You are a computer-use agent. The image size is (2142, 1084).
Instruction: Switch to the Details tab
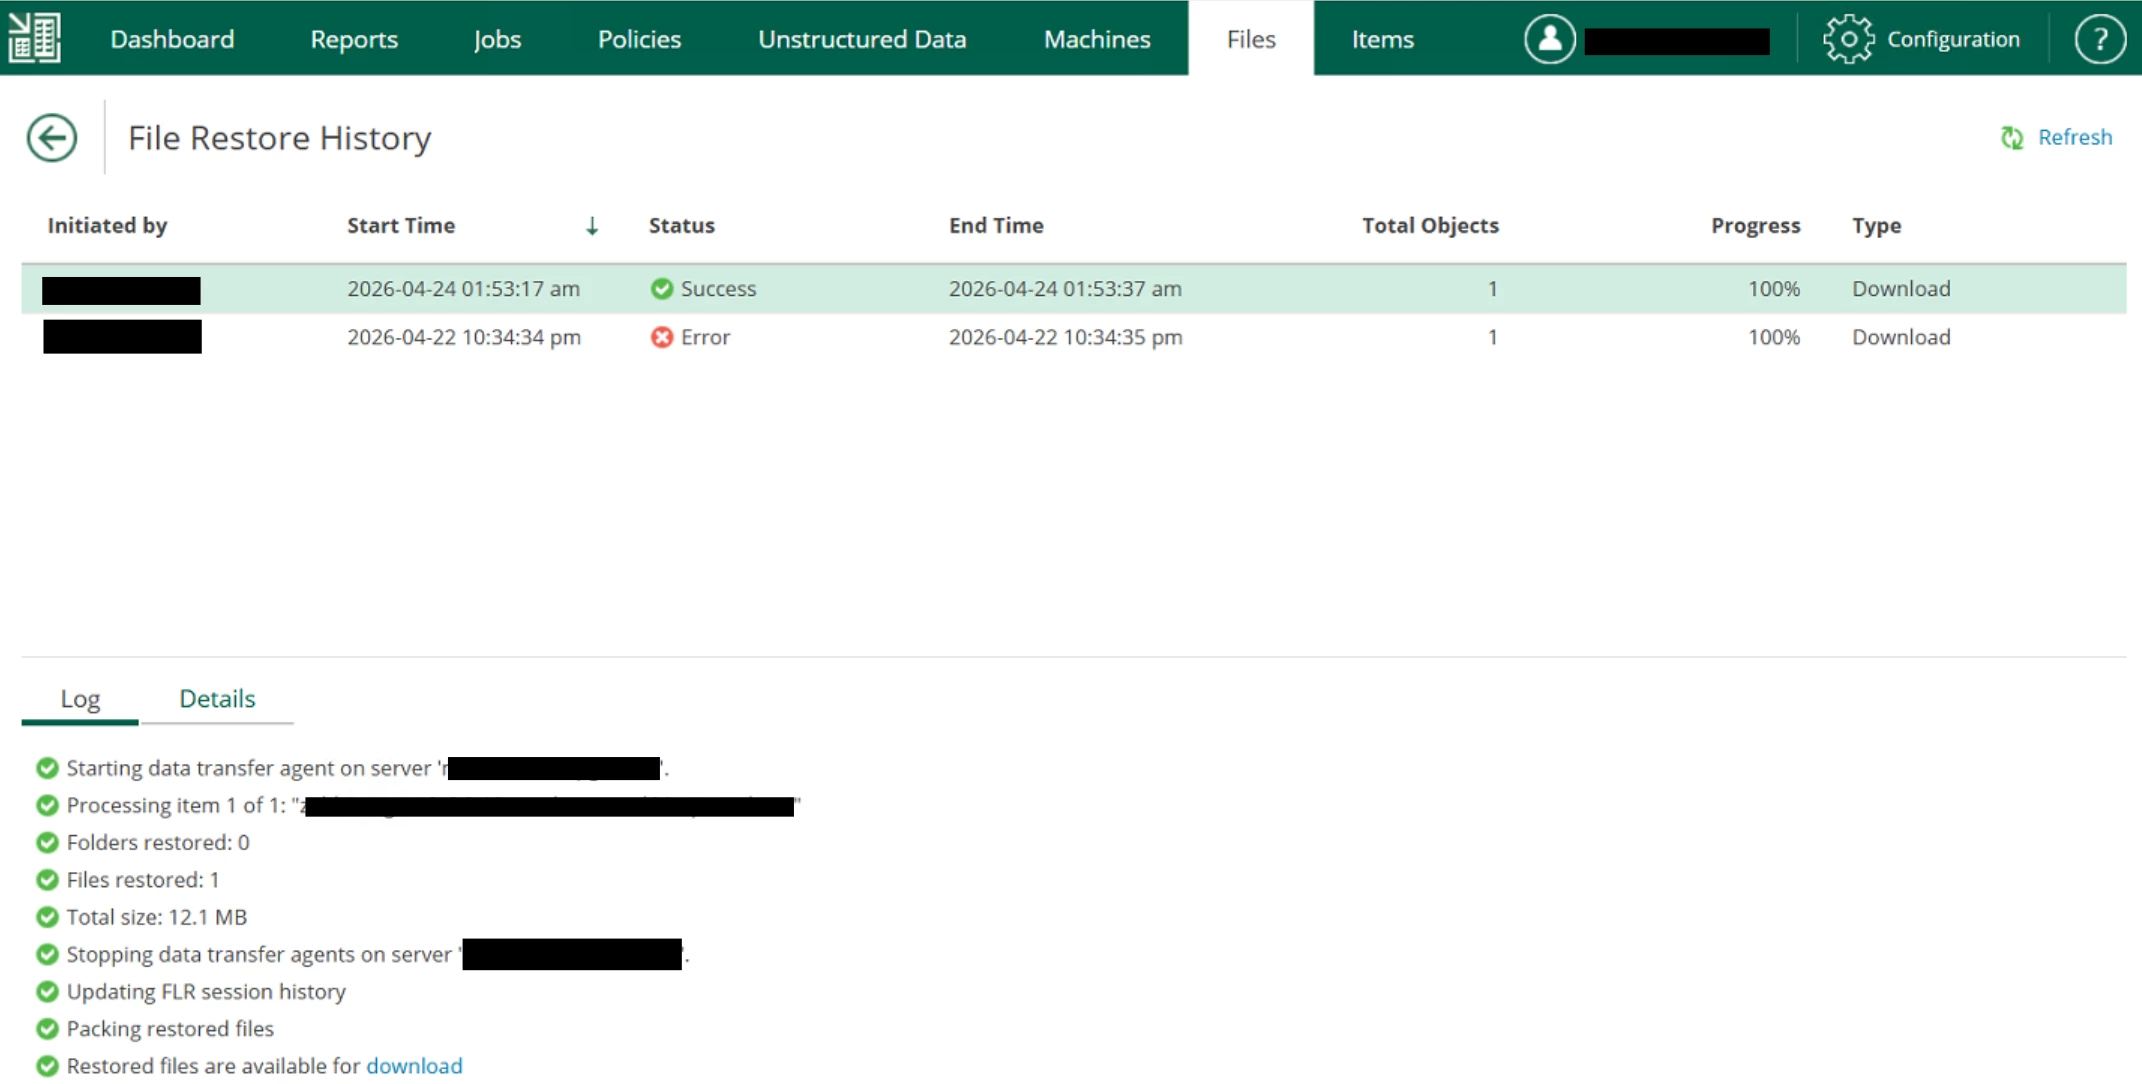click(x=217, y=699)
